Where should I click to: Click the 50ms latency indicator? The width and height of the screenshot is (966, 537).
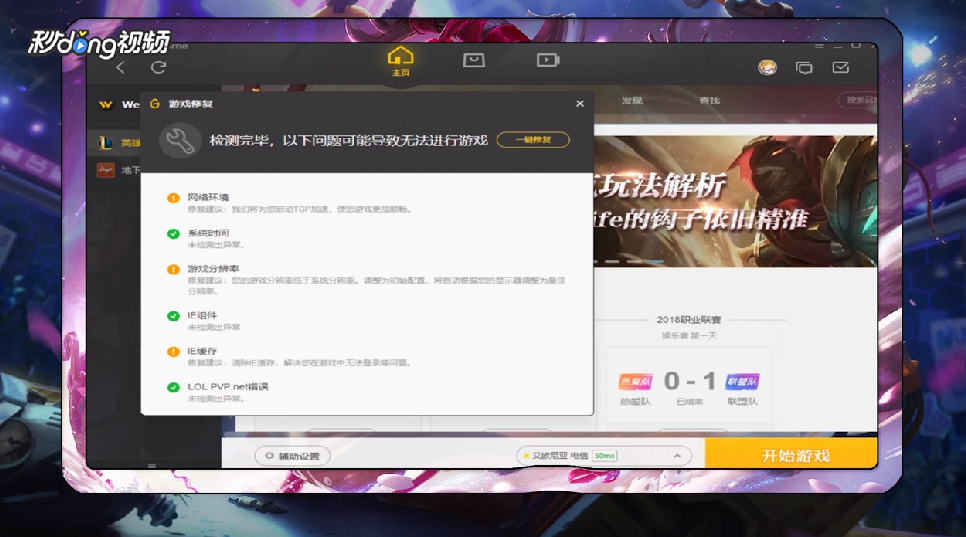[x=604, y=456]
